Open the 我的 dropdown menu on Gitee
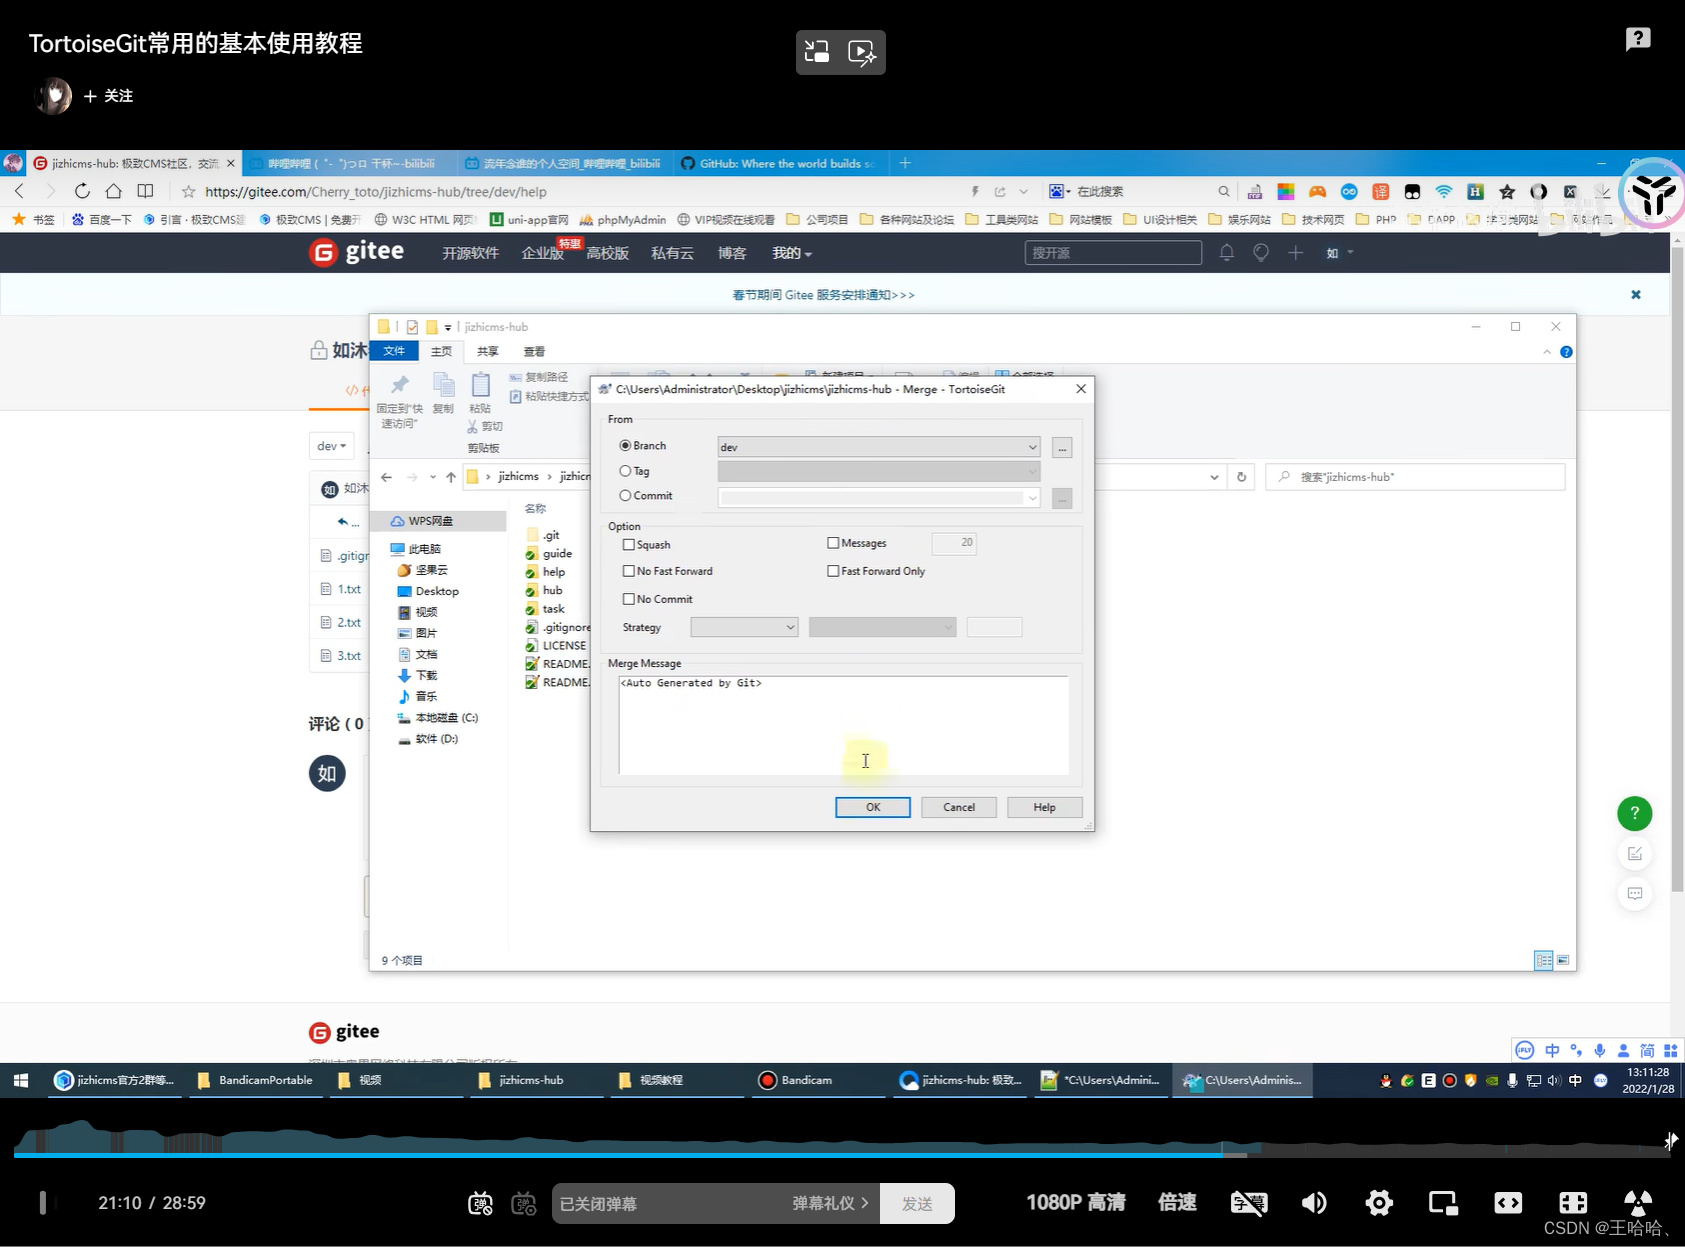 click(x=791, y=253)
